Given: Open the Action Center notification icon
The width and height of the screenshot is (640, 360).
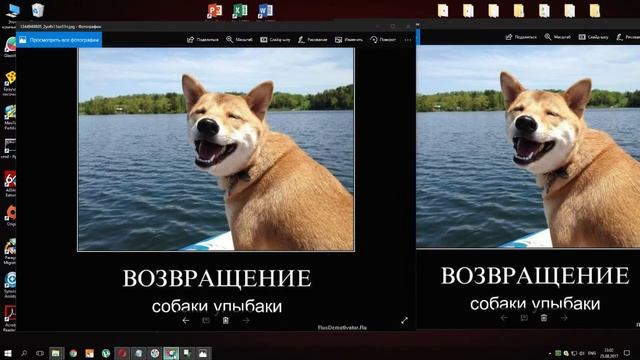Looking at the screenshot, I should [x=627, y=353].
